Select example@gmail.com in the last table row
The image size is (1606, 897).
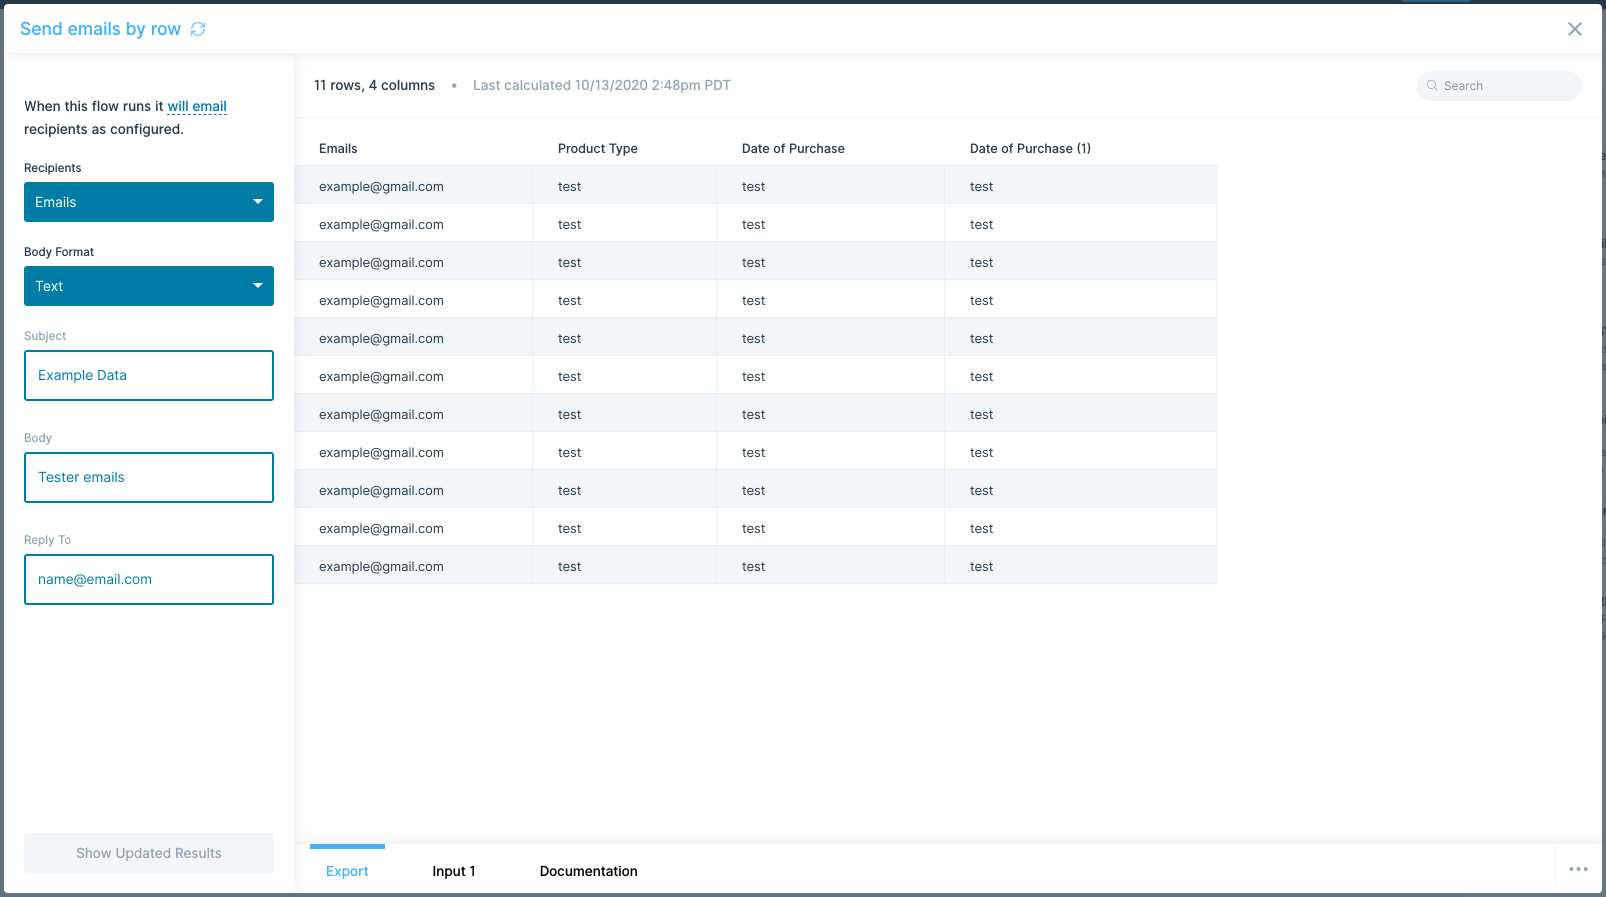coord(381,566)
